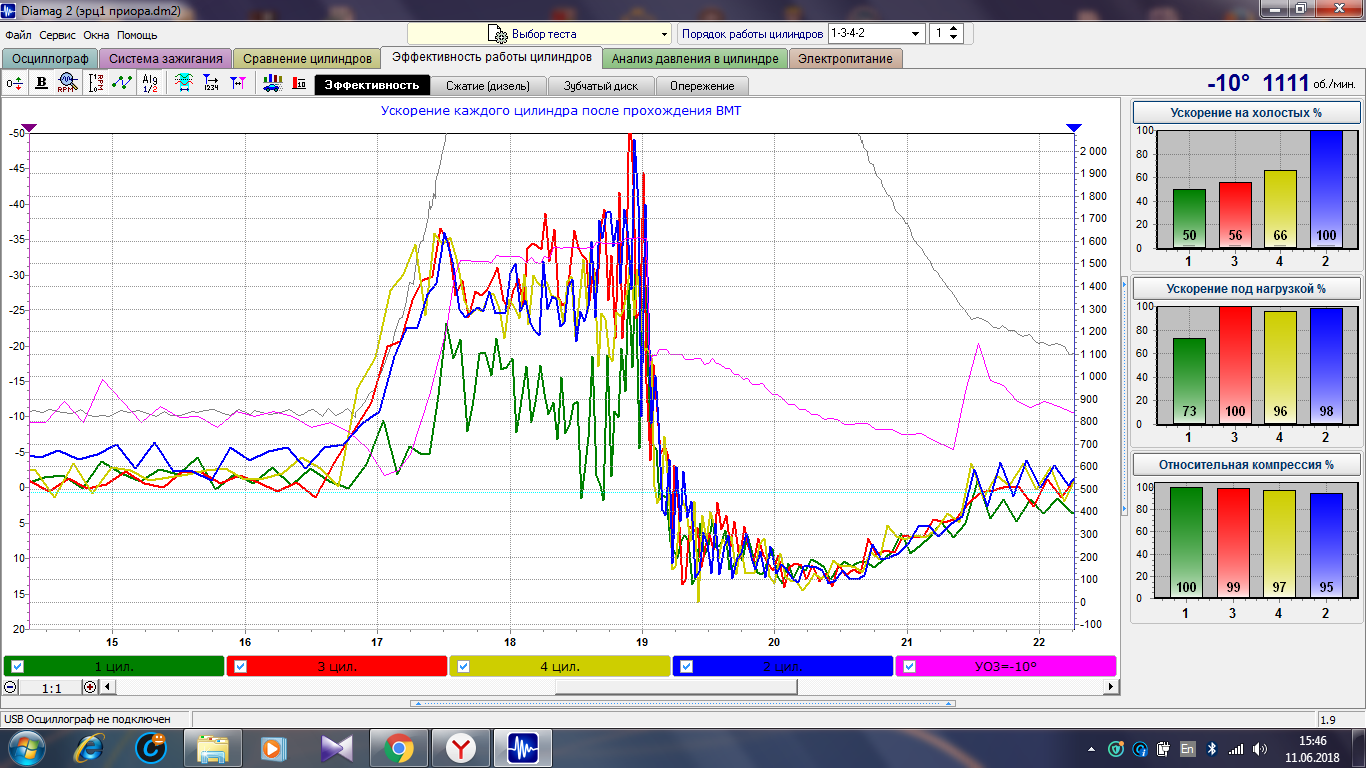Image resolution: width=1366 pixels, height=768 pixels.
Task: Click the Windows Start button
Action: pos(26,747)
